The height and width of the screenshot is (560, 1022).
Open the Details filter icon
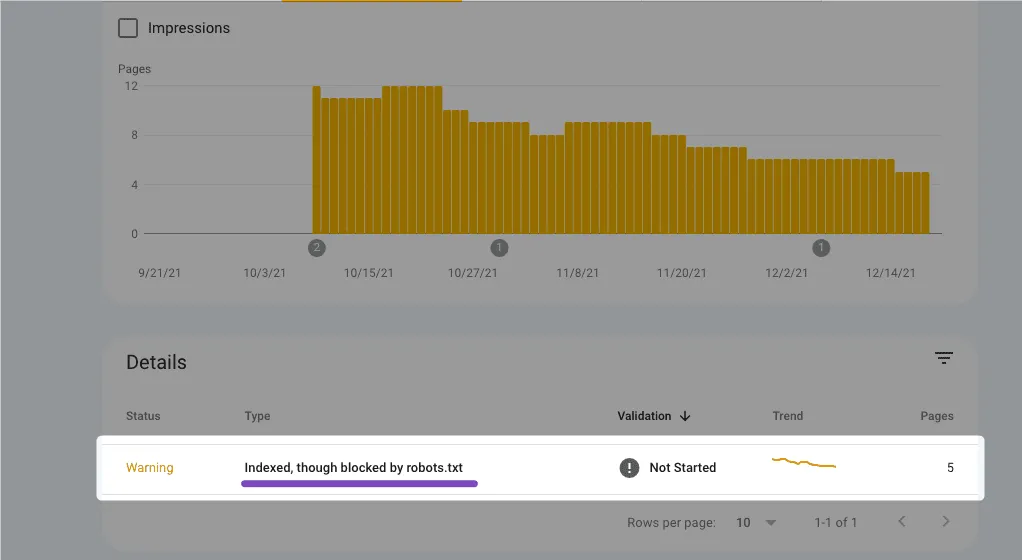tap(944, 357)
